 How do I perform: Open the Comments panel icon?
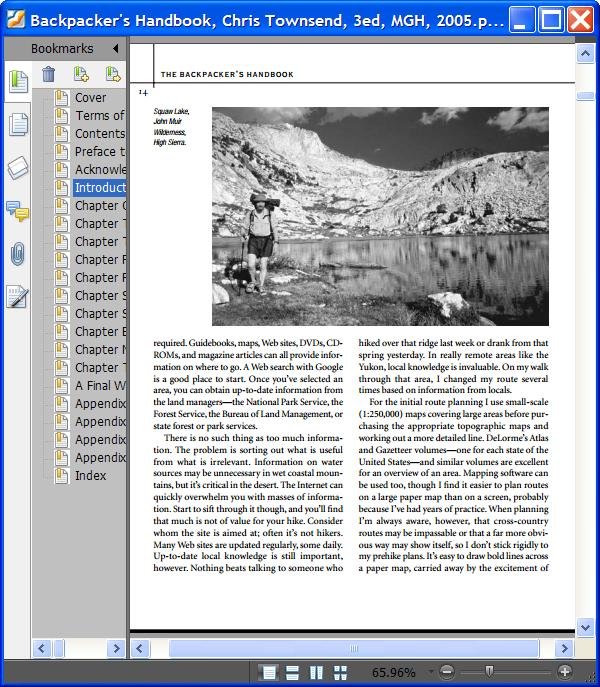tap(18, 211)
